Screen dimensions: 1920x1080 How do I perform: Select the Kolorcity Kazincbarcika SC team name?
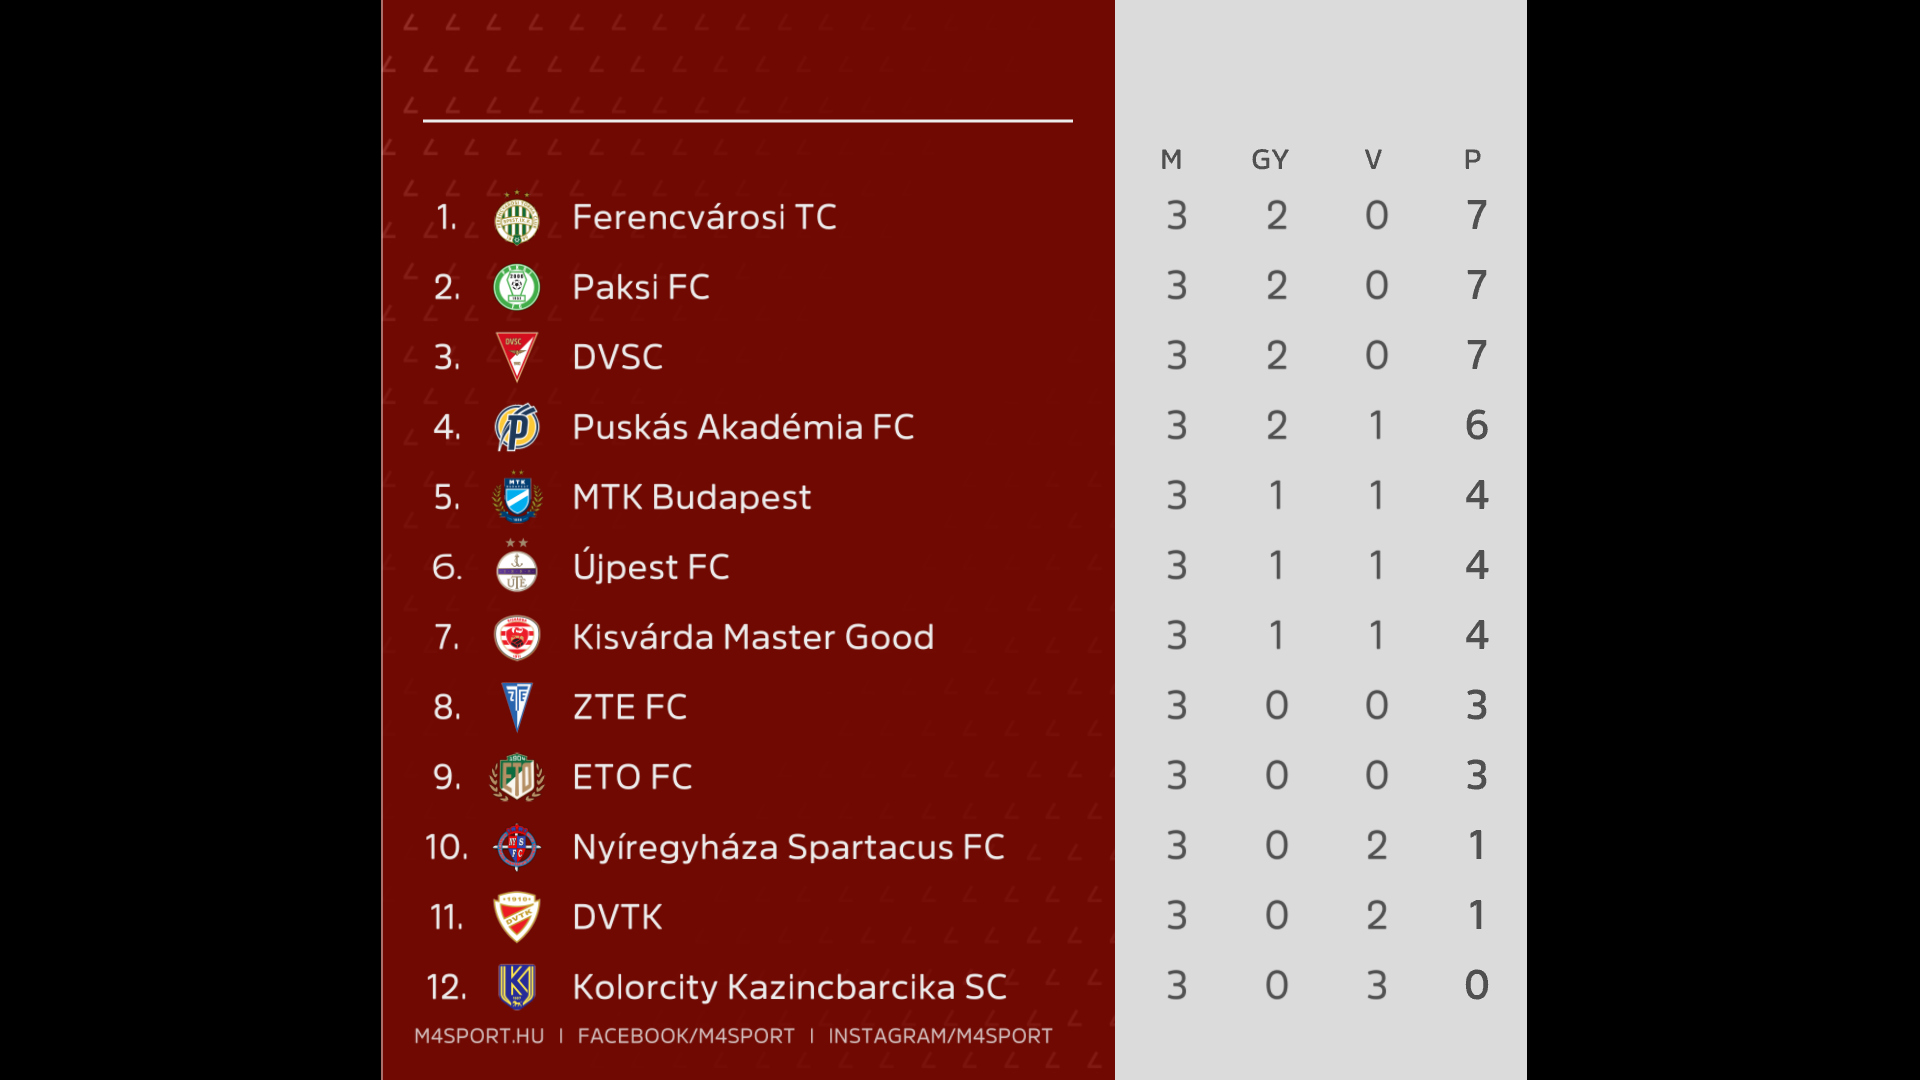[x=789, y=987]
